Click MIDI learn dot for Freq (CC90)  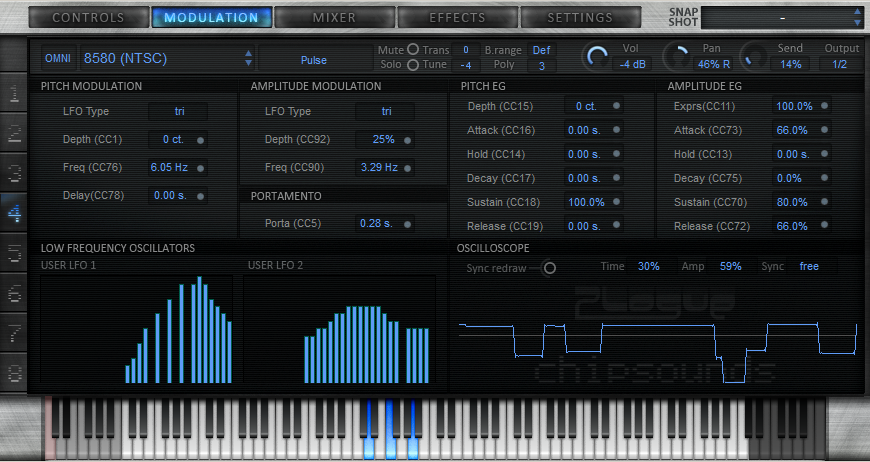(407, 168)
